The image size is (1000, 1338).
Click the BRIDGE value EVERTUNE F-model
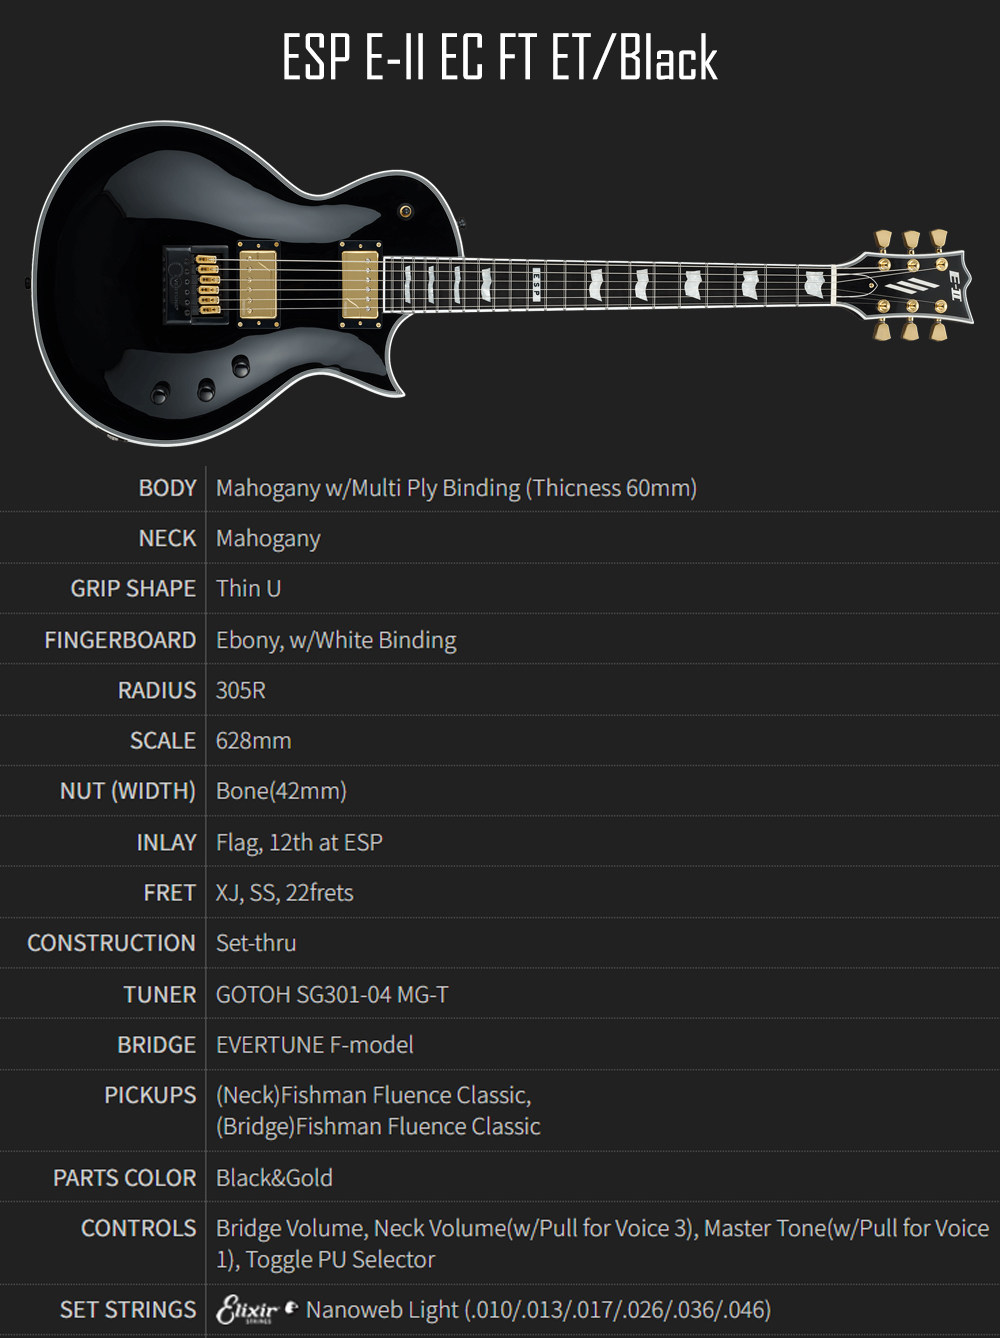(315, 1045)
